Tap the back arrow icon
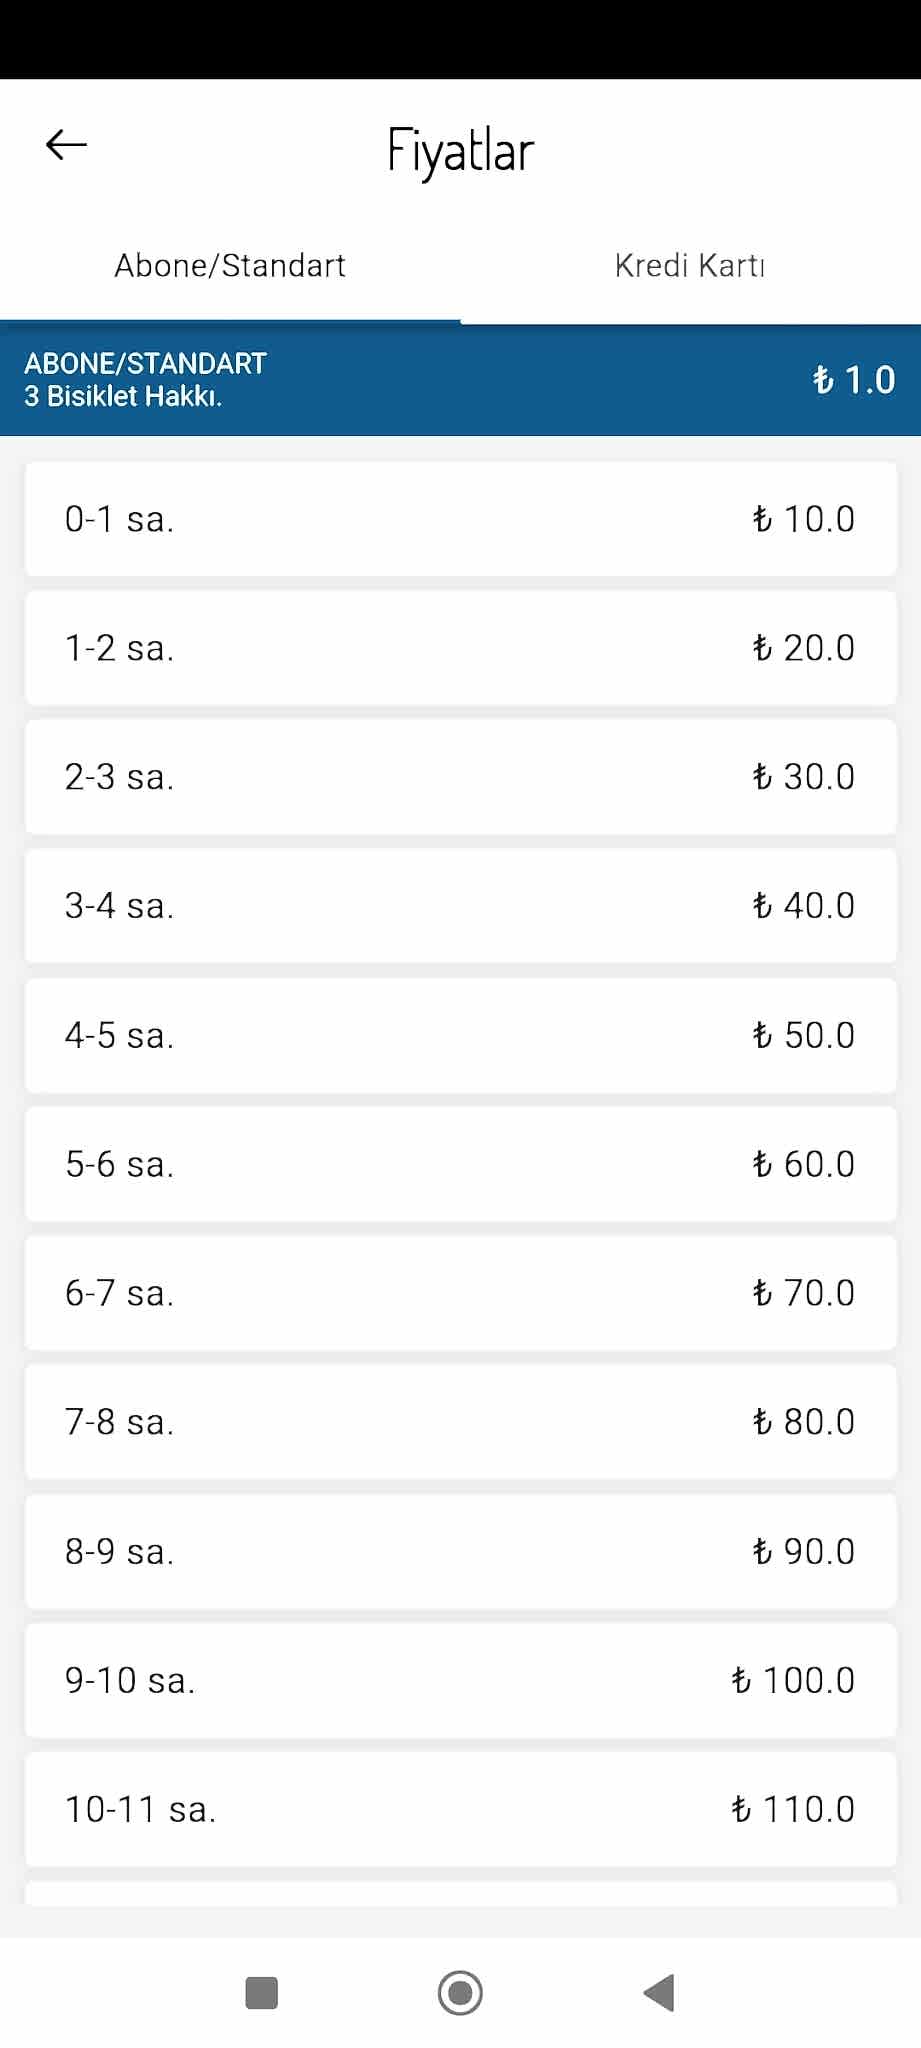This screenshot has width=921, height=2048. pyautogui.click(x=66, y=146)
